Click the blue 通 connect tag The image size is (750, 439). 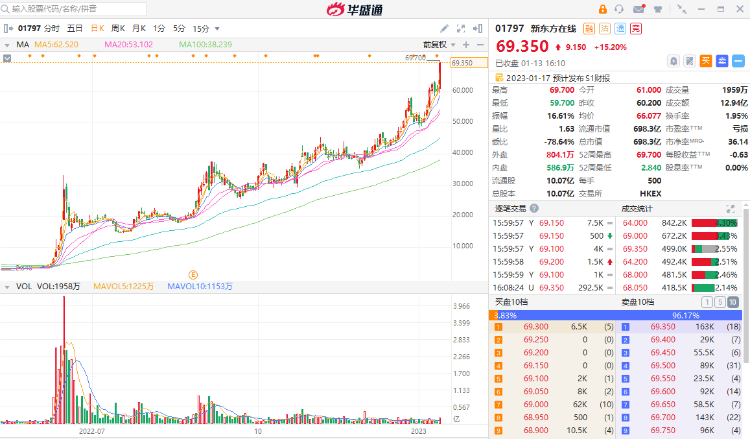tap(620, 29)
